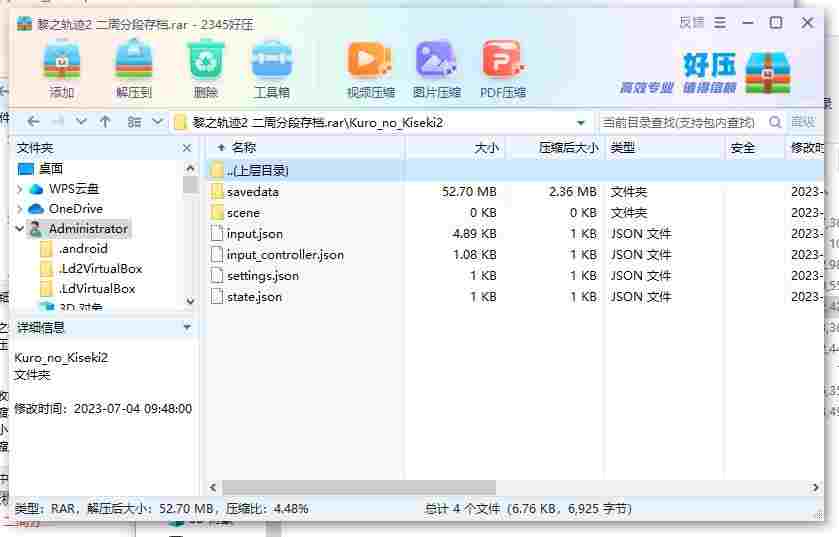The image size is (839, 537).
Task: Go back with the left arrow
Action: [x=33, y=122]
